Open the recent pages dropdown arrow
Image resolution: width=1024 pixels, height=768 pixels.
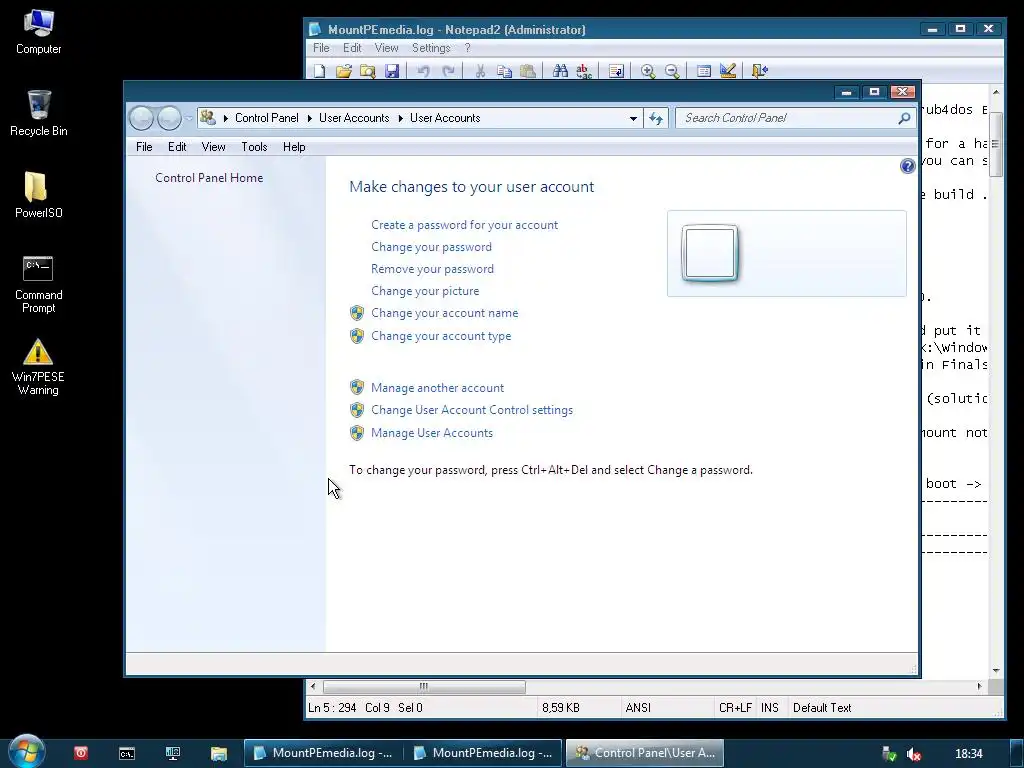pyautogui.click(x=189, y=118)
